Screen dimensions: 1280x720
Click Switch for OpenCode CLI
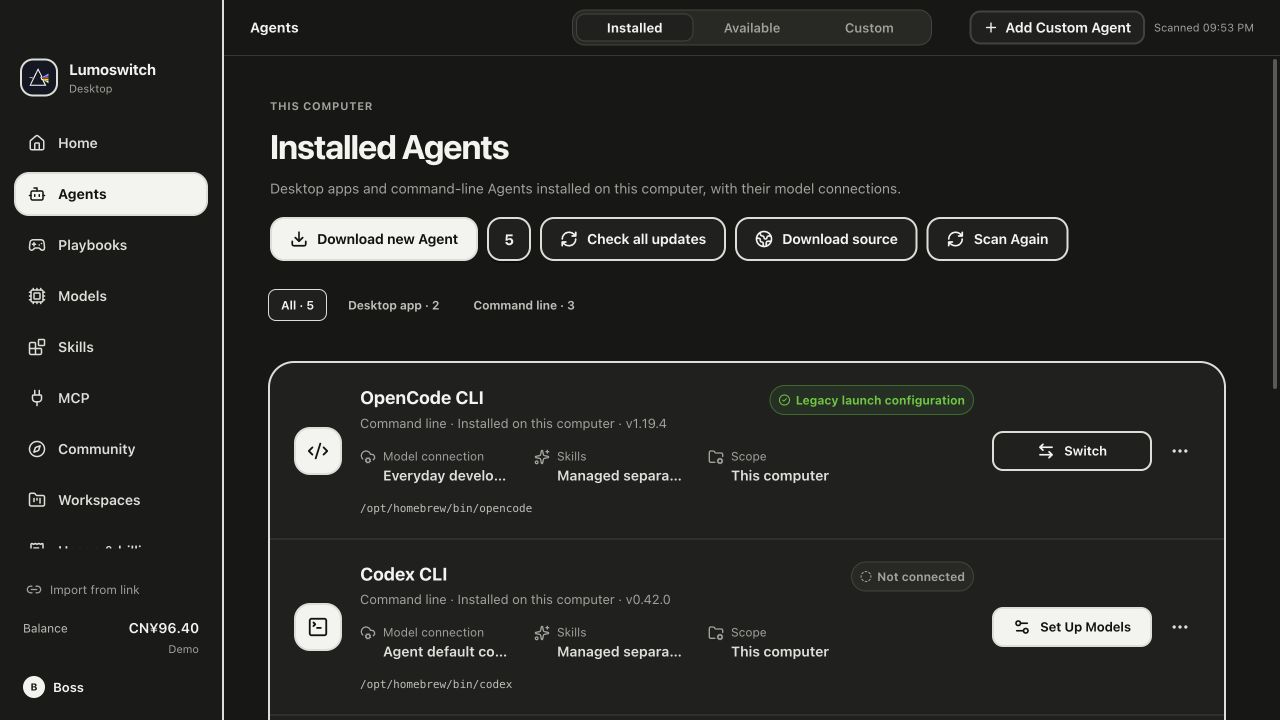point(1072,451)
